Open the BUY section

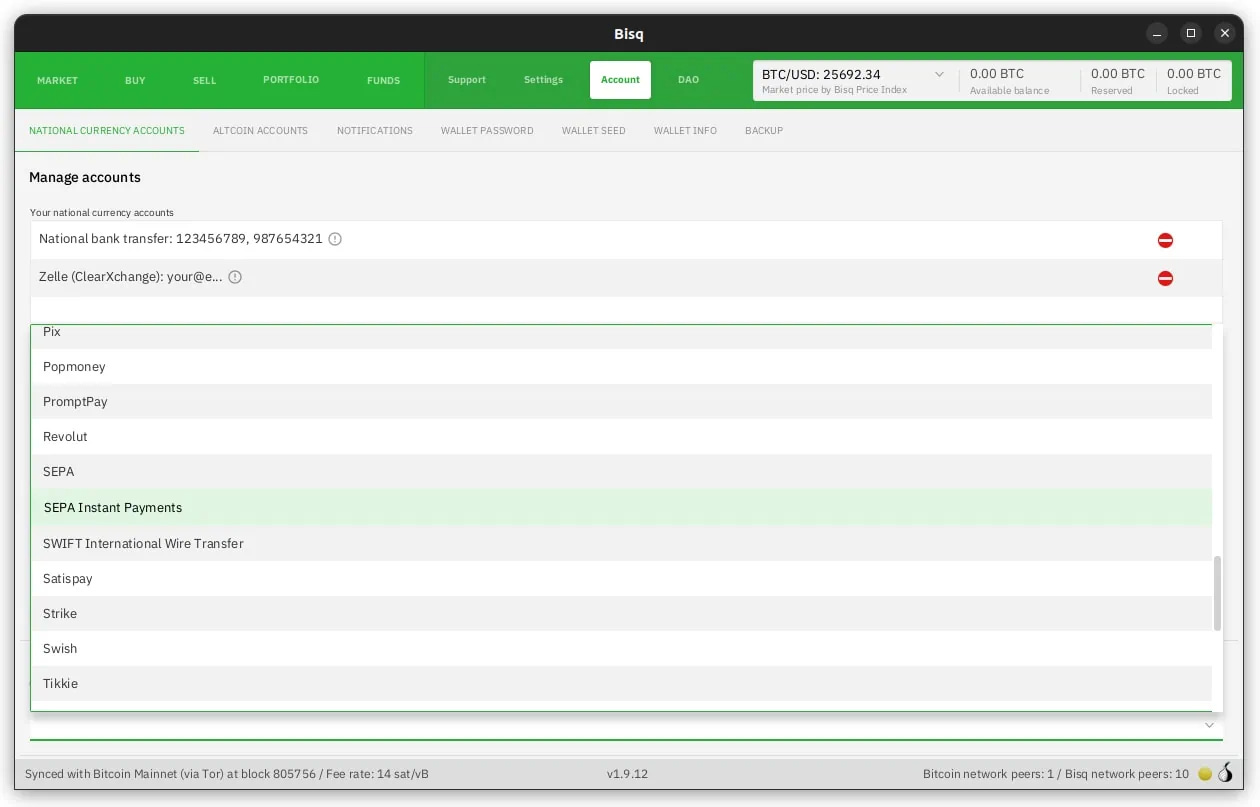coord(135,80)
